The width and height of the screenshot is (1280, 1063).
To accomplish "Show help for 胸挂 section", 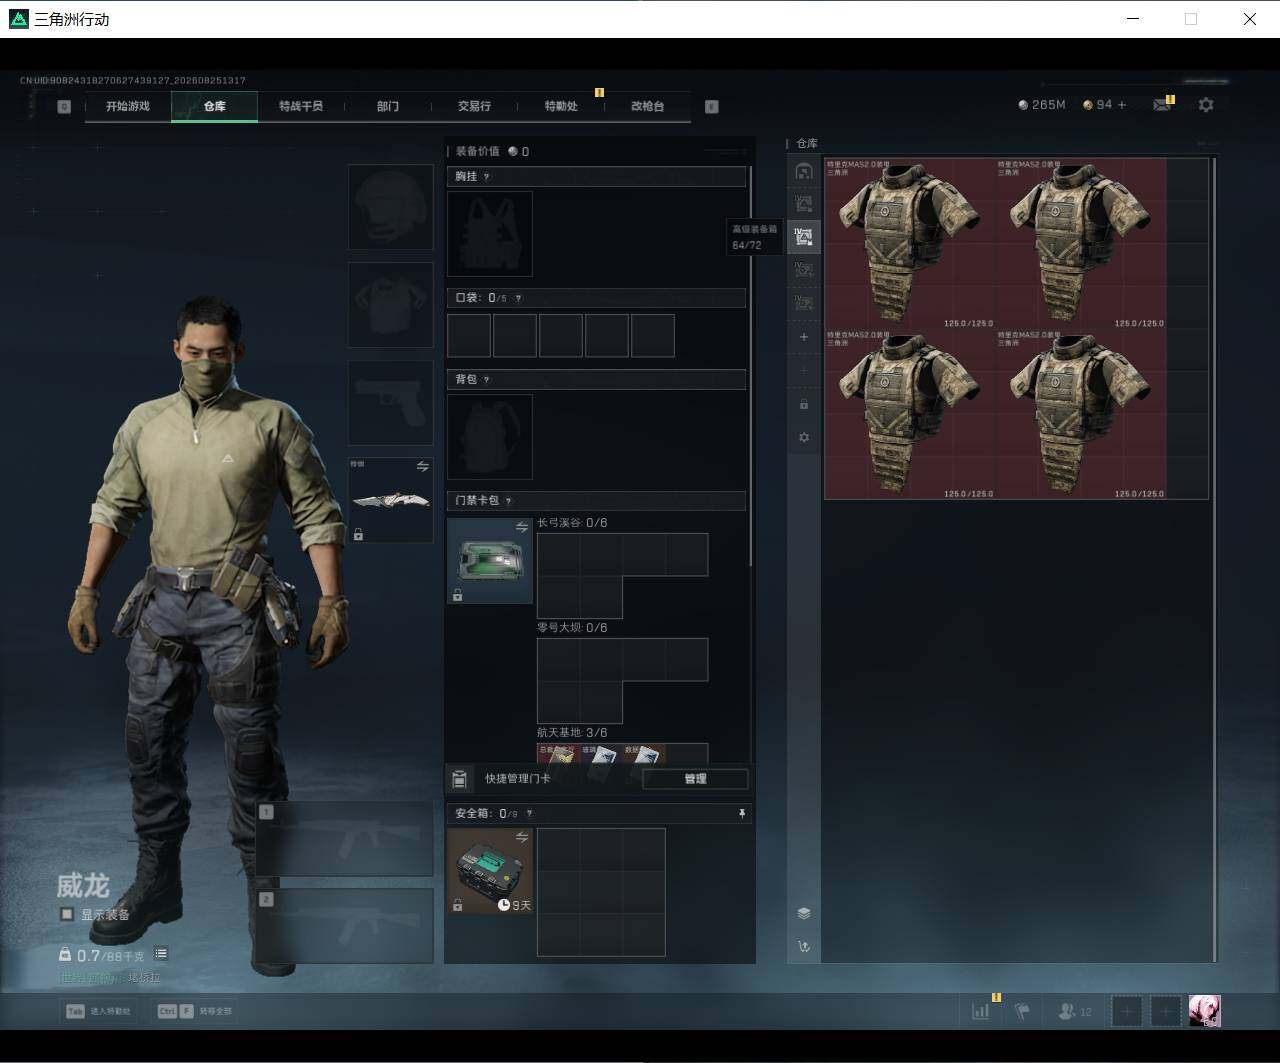I will pos(487,177).
